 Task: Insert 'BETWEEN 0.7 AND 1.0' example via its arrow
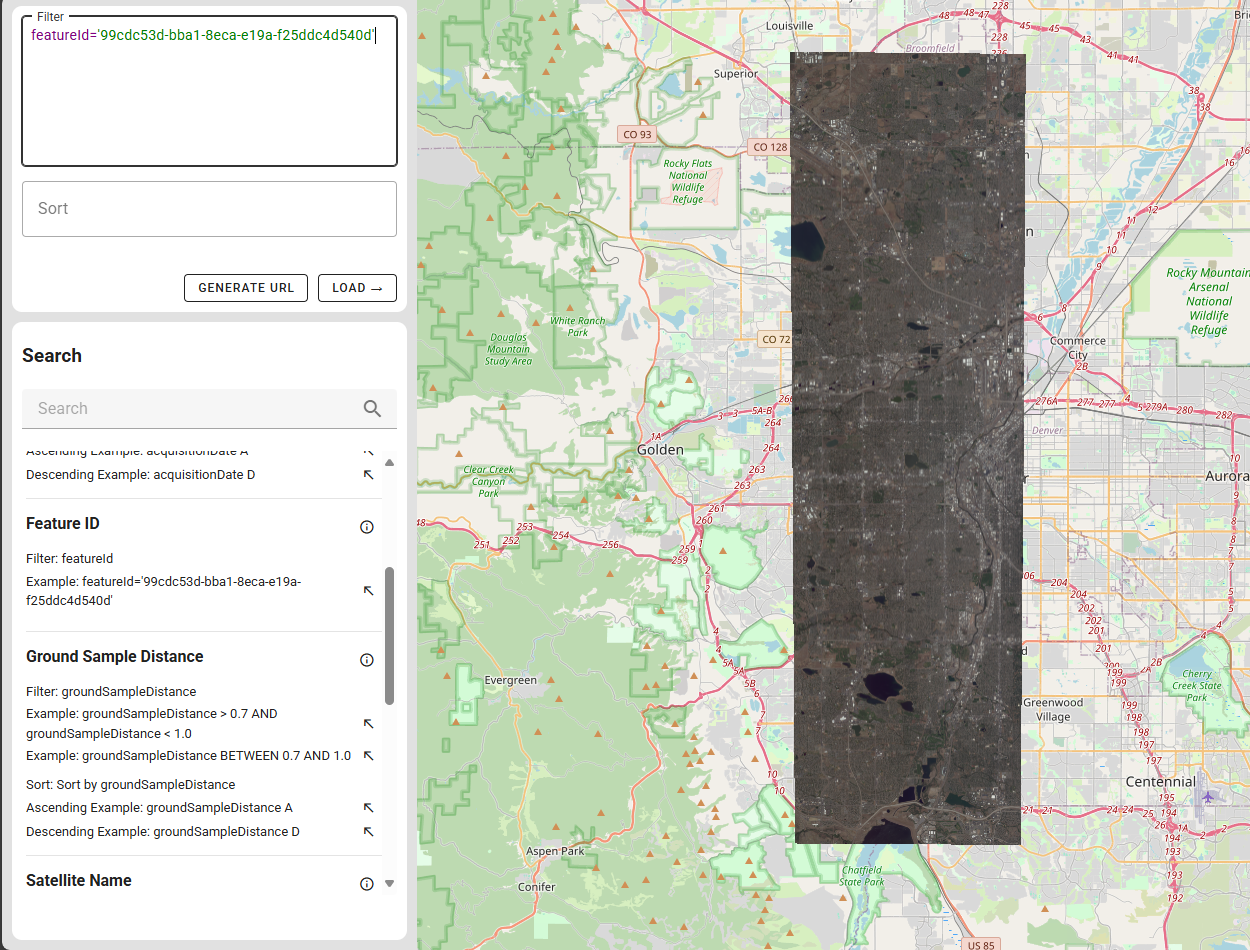coord(368,756)
